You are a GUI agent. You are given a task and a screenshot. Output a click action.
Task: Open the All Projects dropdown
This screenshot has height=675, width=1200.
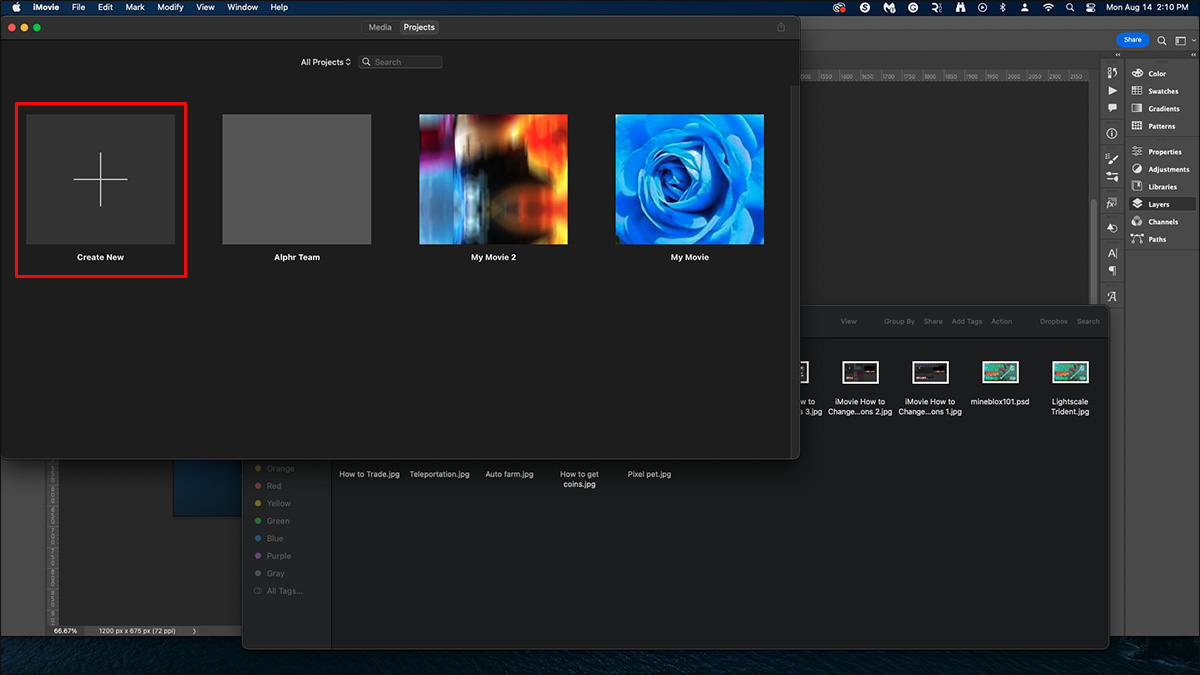pyautogui.click(x=325, y=61)
